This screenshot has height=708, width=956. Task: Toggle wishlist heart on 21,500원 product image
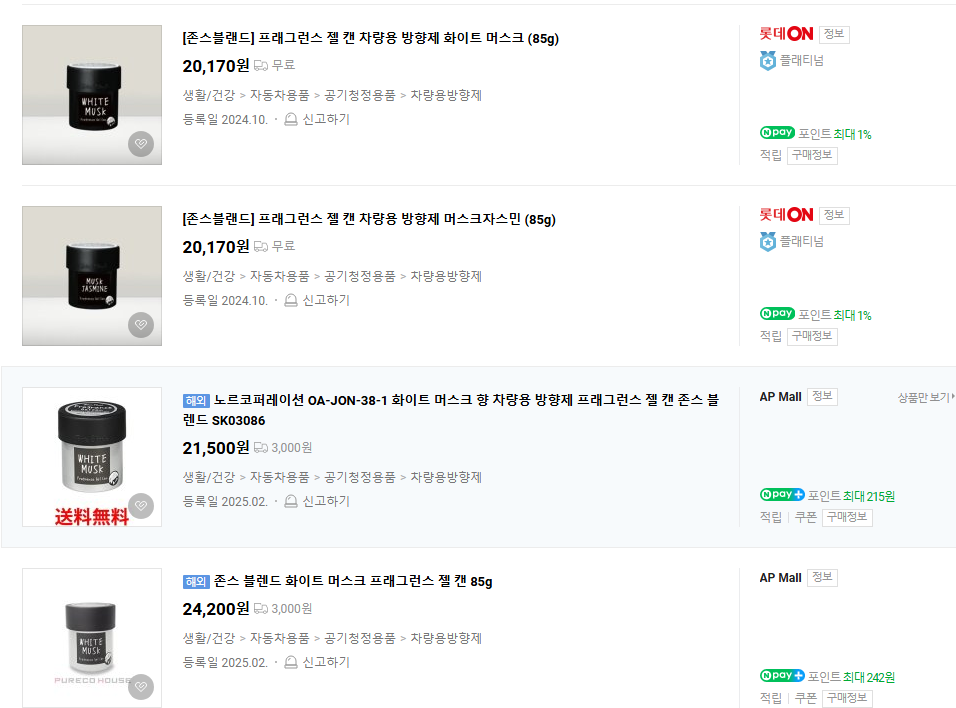click(141, 506)
